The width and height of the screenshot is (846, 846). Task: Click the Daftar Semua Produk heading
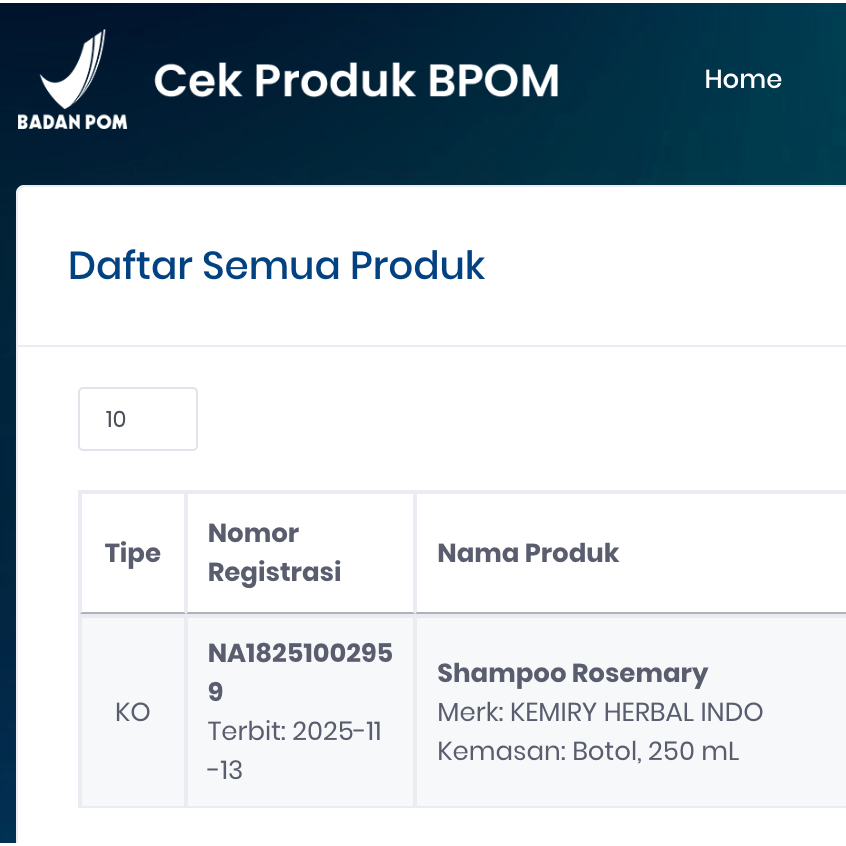point(276,266)
